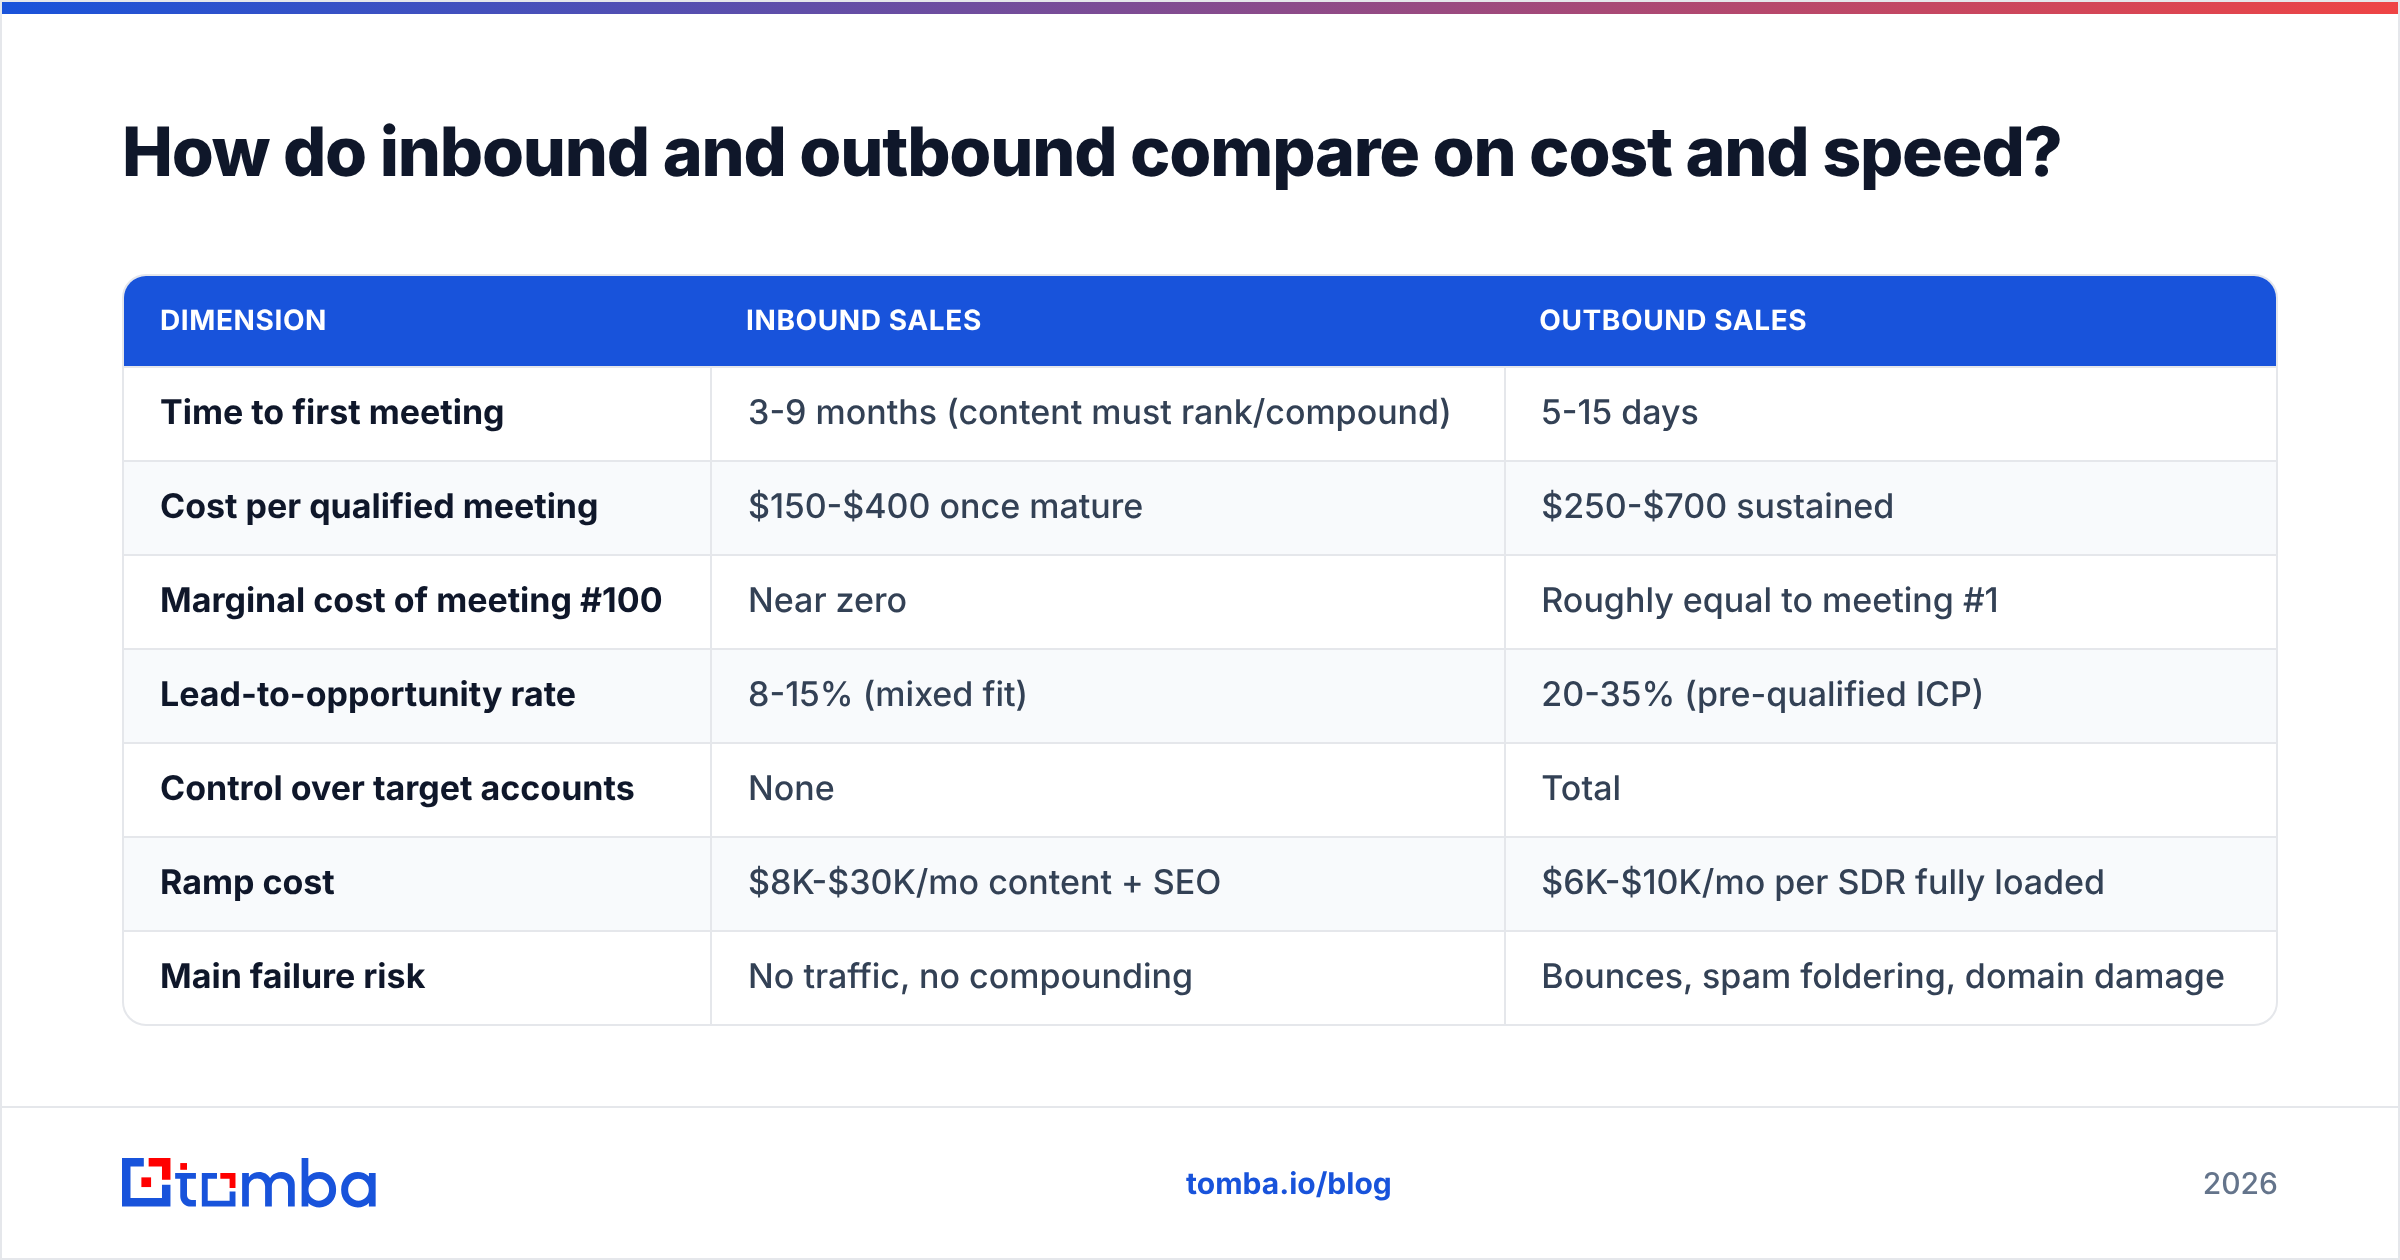2400x1260 pixels.
Task: Click the 'Ramp cost' row label
Action: pos(247,883)
